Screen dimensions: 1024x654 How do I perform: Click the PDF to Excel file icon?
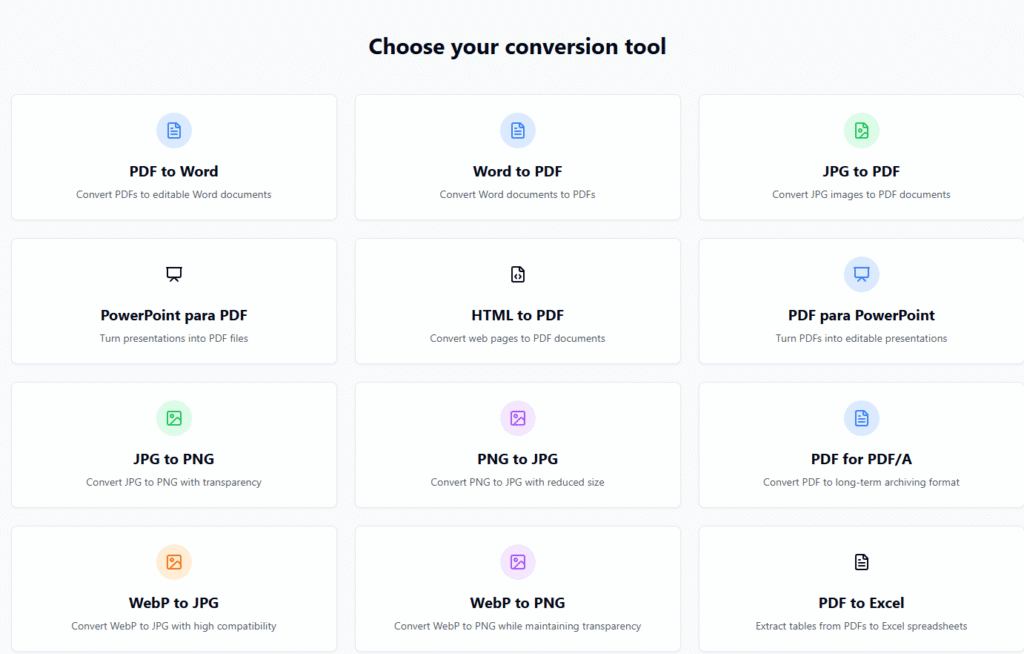pos(861,562)
